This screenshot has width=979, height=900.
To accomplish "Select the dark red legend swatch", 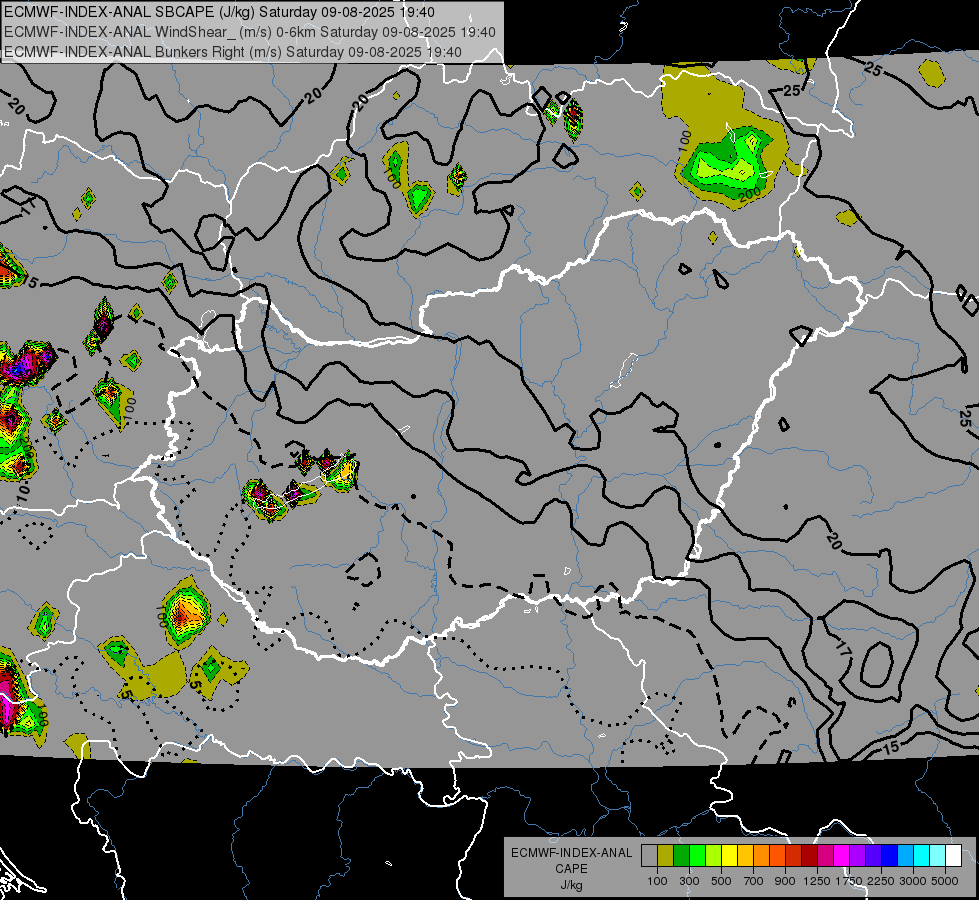I will point(809,855).
